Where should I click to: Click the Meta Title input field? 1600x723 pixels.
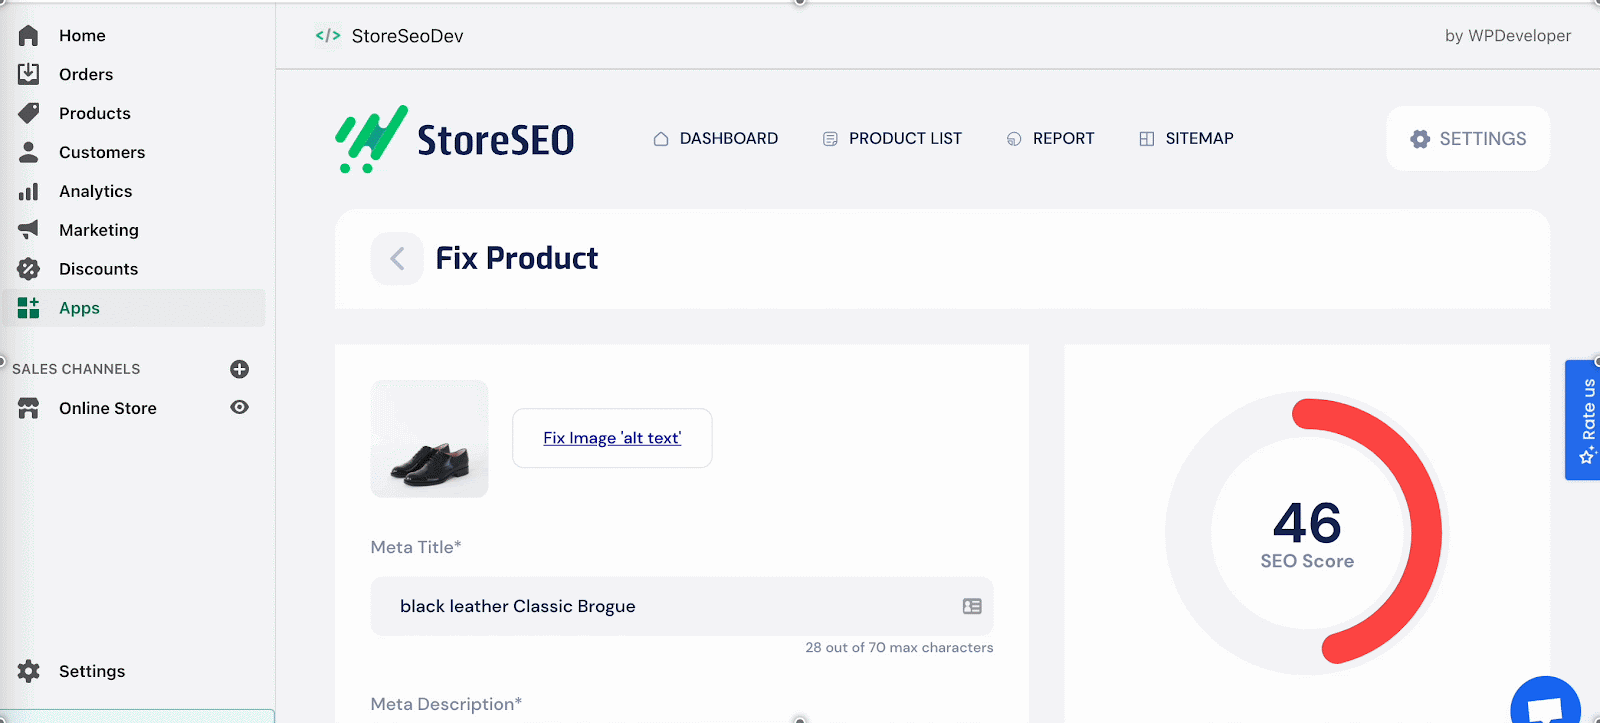point(682,606)
